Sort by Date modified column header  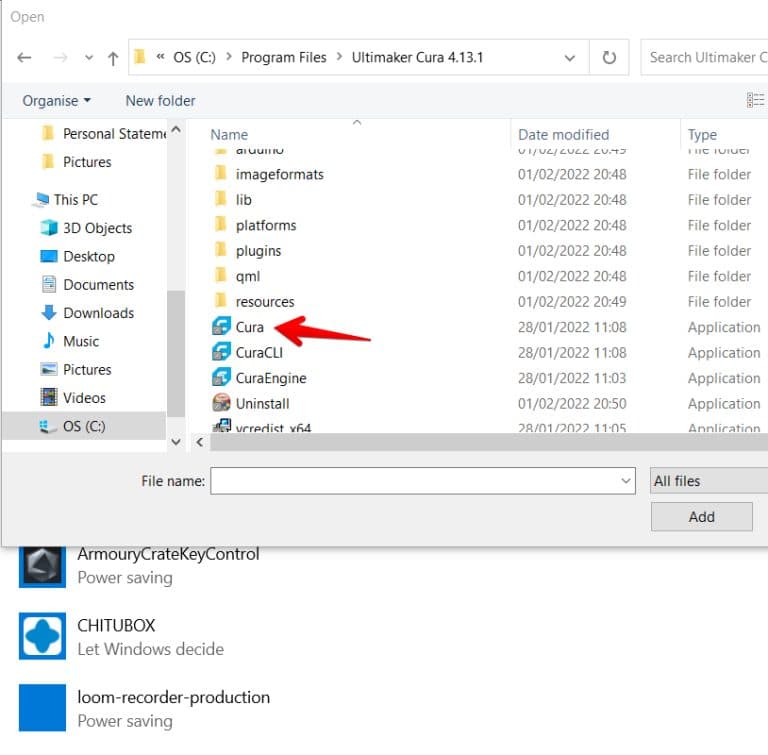(x=563, y=135)
